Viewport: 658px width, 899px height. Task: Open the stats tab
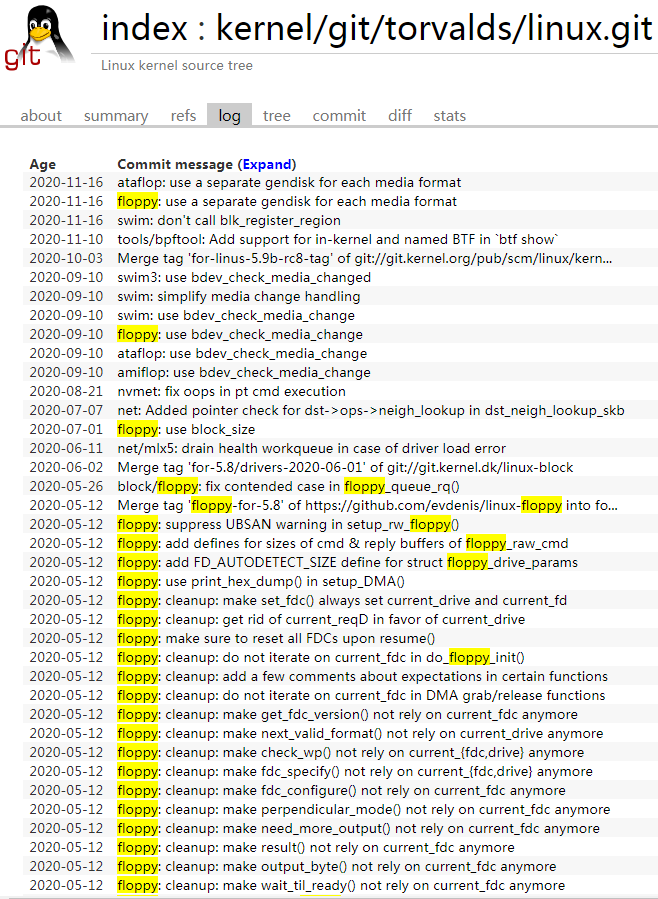click(449, 116)
